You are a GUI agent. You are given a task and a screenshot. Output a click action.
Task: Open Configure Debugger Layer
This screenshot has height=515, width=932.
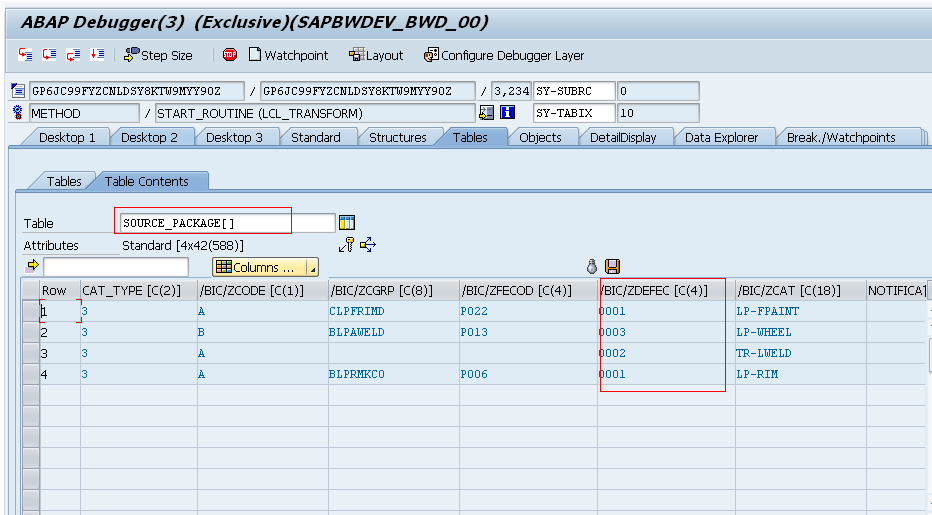pyautogui.click(x=504, y=55)
